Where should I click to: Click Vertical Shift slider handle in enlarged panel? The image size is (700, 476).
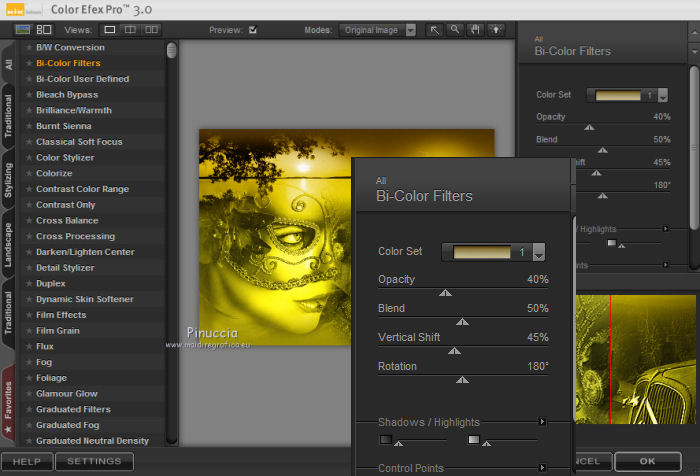pos(454,351)
